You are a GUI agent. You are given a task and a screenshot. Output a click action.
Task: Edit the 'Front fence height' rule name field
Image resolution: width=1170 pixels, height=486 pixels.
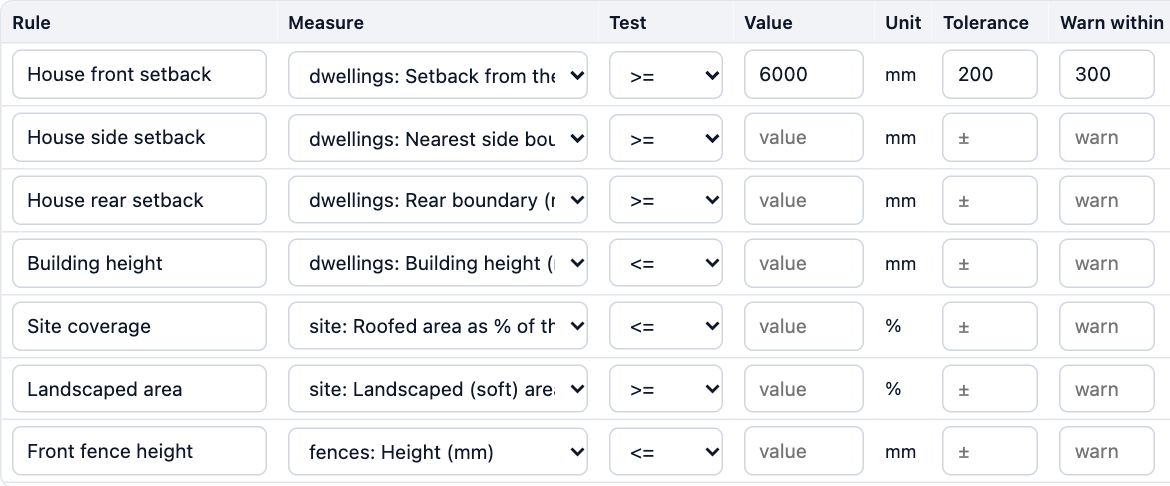click(140, 452)
